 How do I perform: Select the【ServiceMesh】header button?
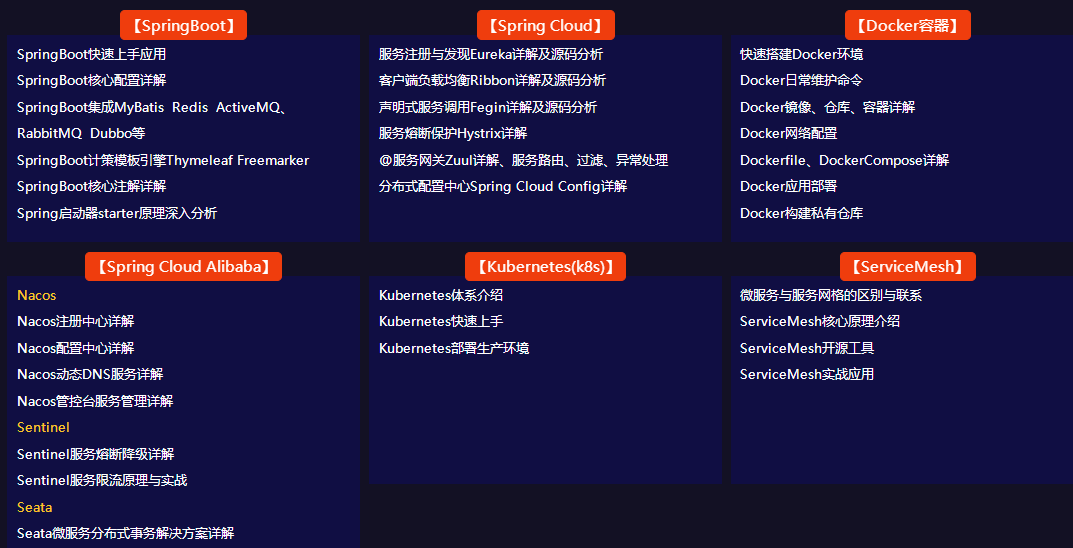point(907,266)
